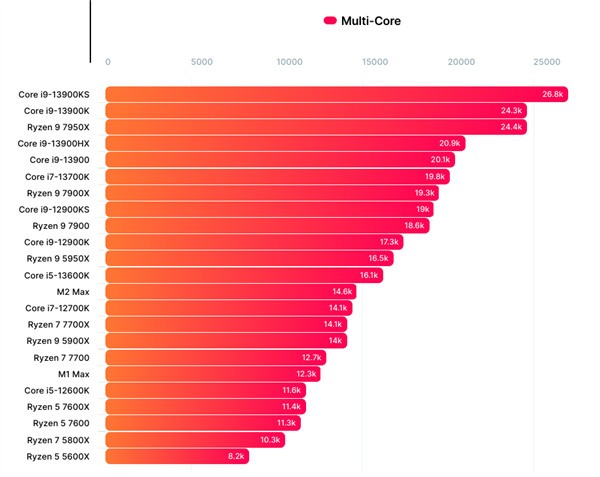Select the Ryzen 9 5950X bar

249,259
